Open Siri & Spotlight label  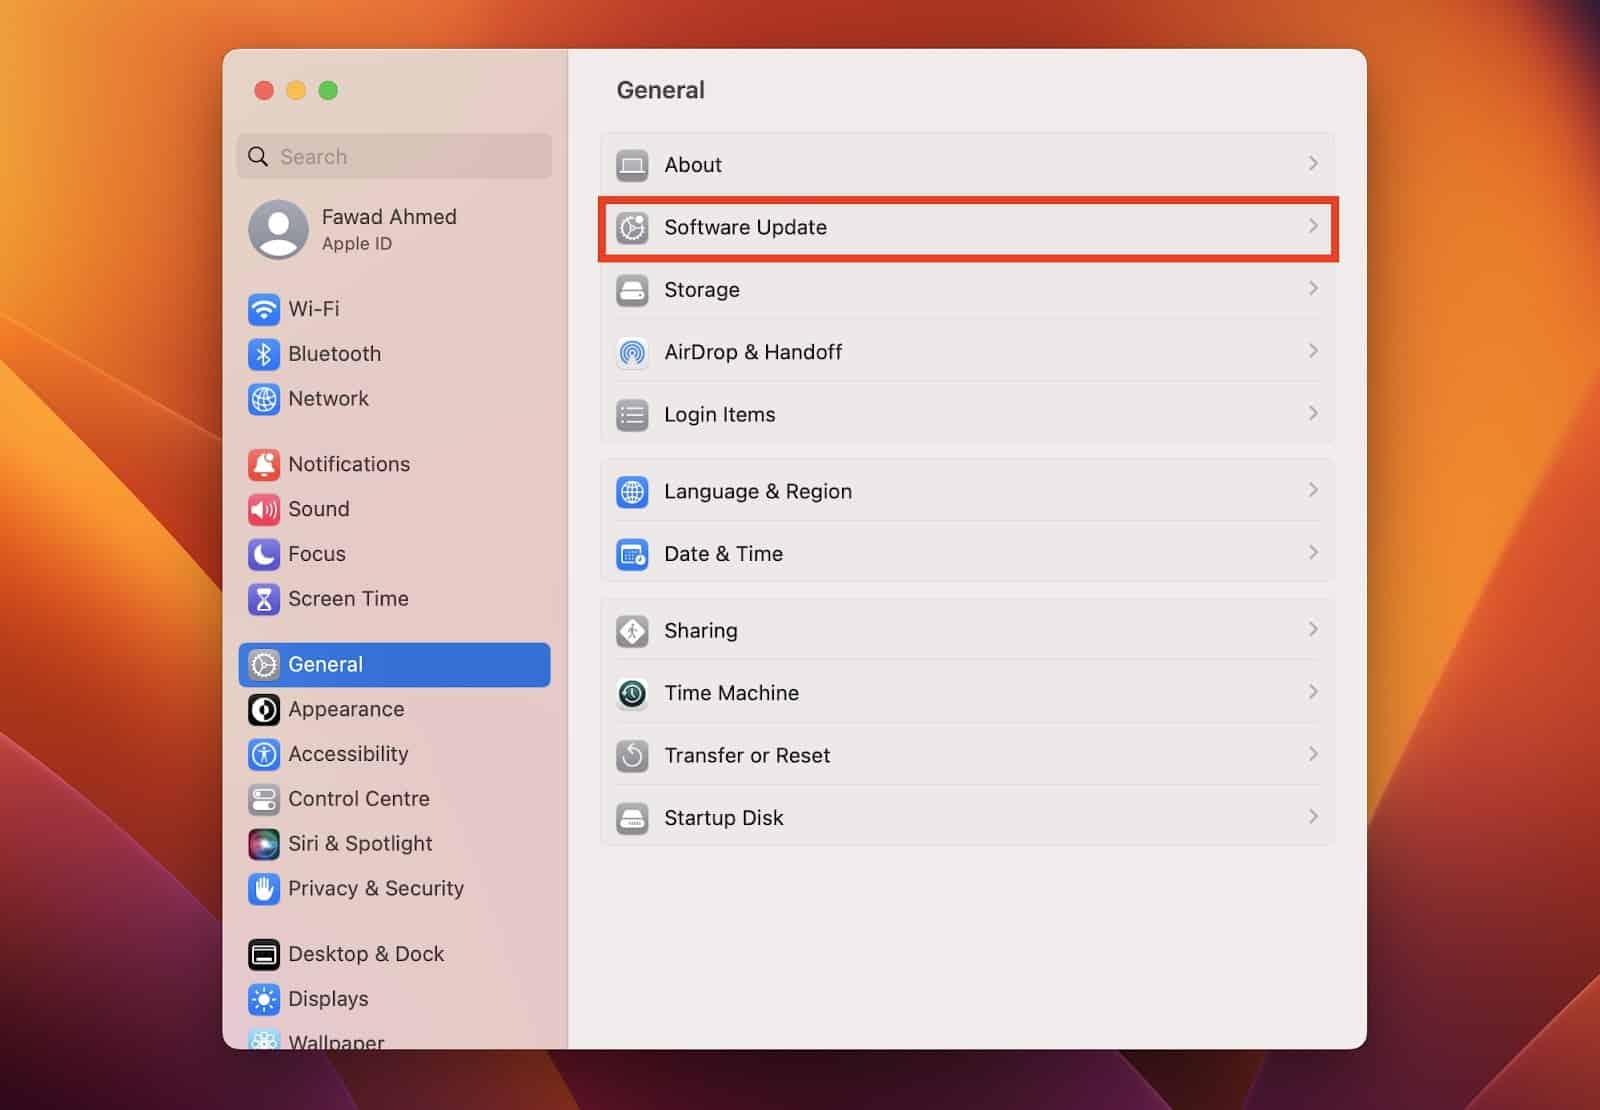pos(360,844)
